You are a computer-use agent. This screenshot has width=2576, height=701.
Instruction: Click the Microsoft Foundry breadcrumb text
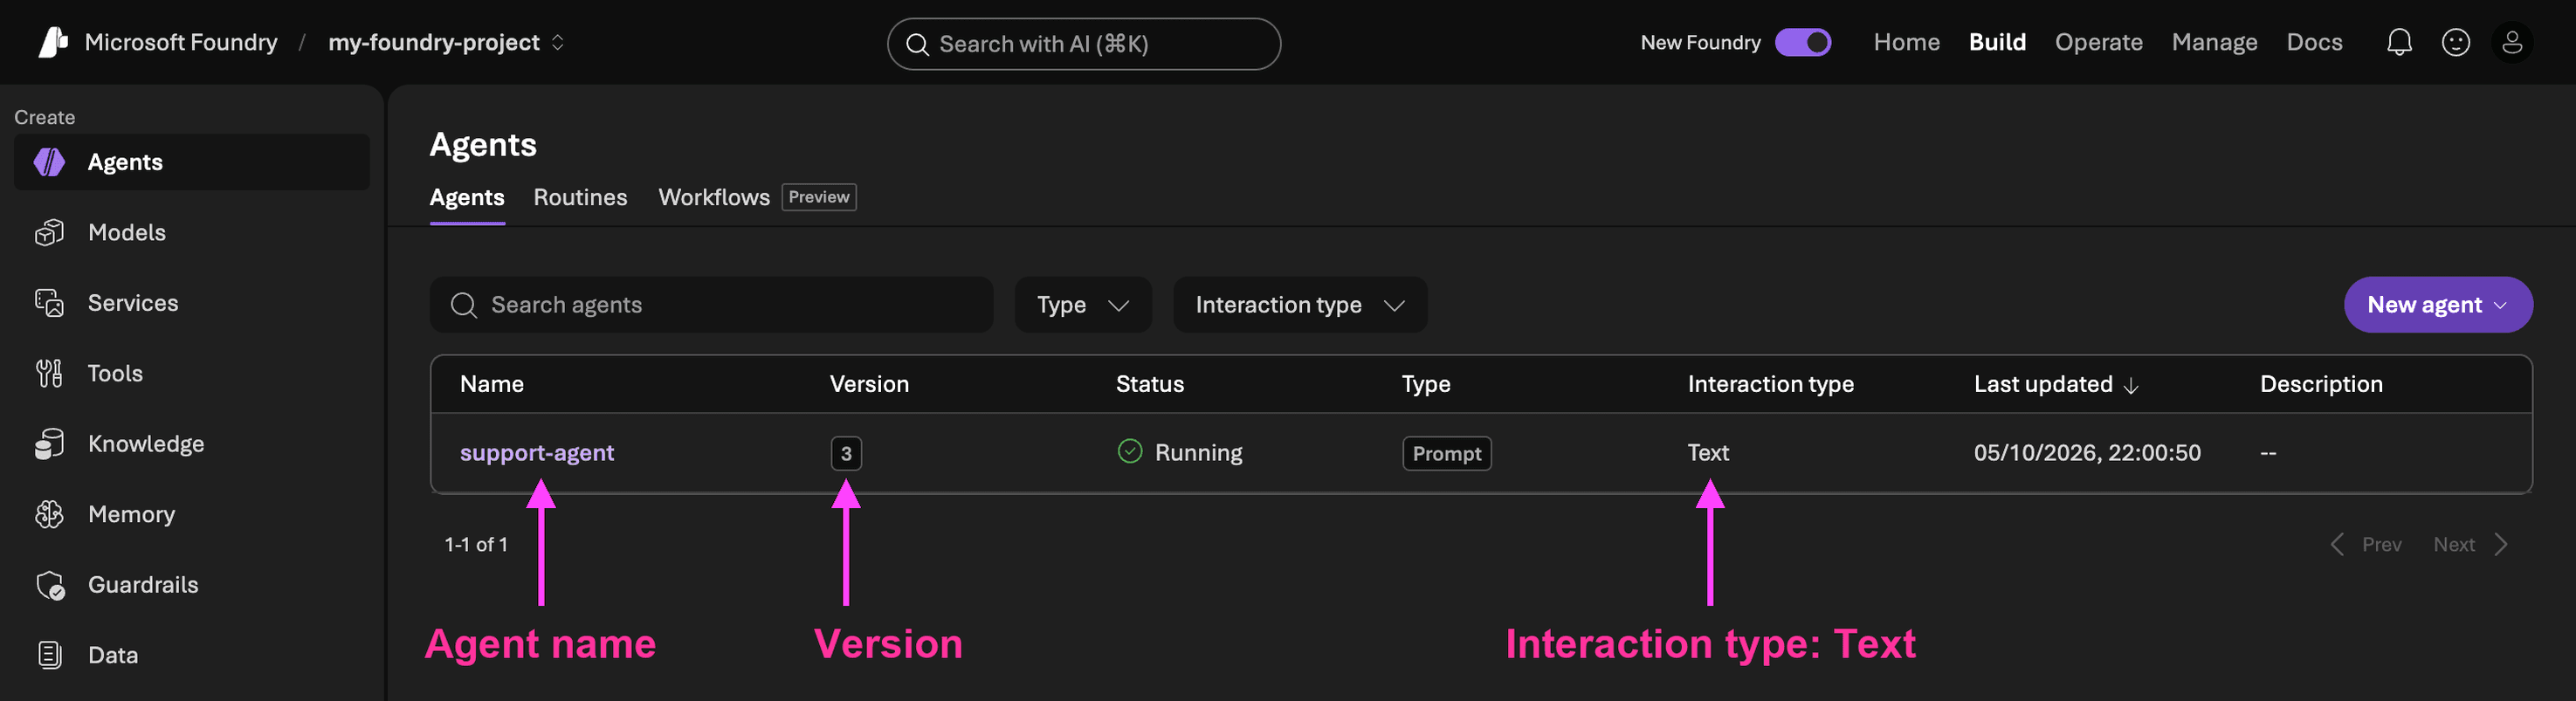181,42
